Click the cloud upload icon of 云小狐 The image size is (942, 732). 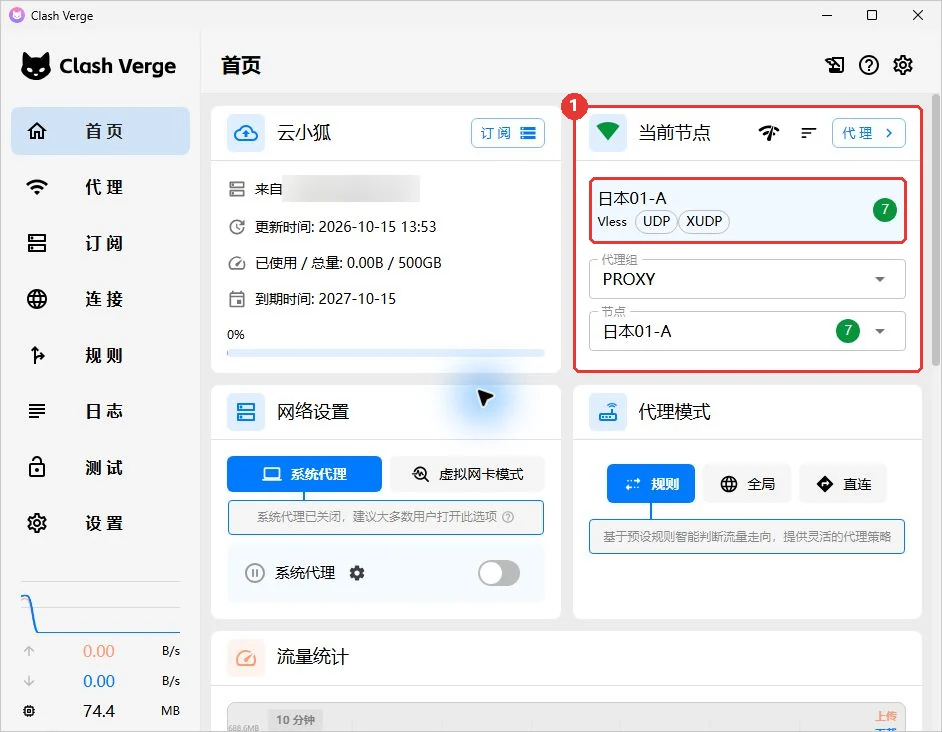(246, 133)
